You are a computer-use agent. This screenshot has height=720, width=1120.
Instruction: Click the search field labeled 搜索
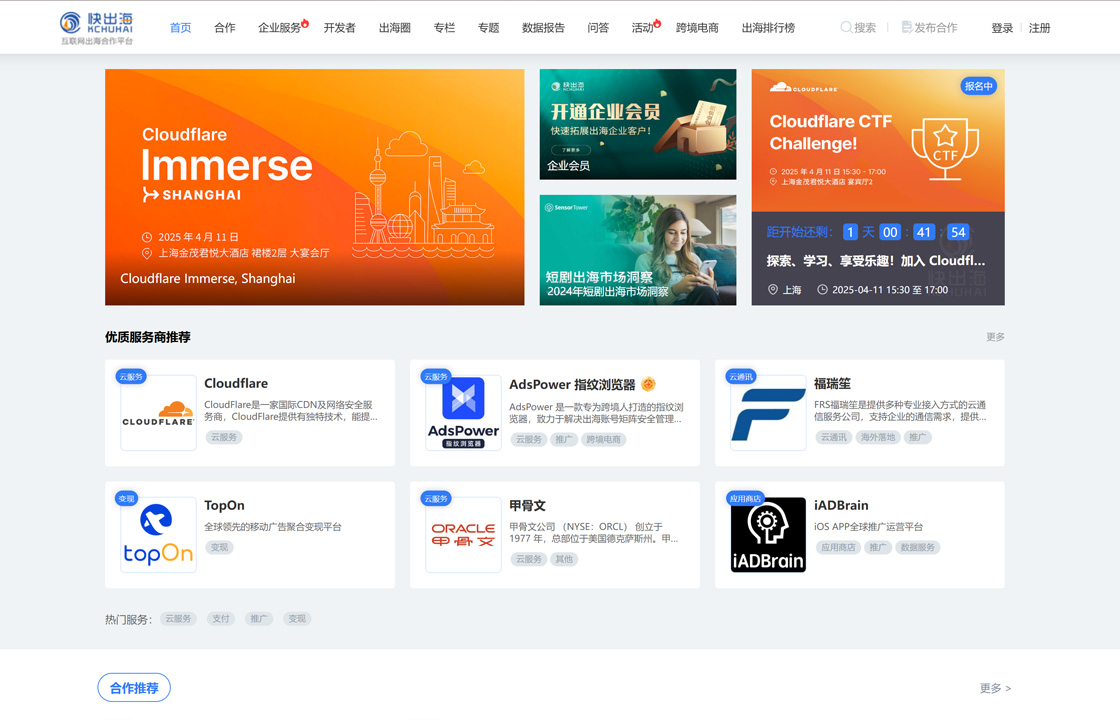pos(859,28)
